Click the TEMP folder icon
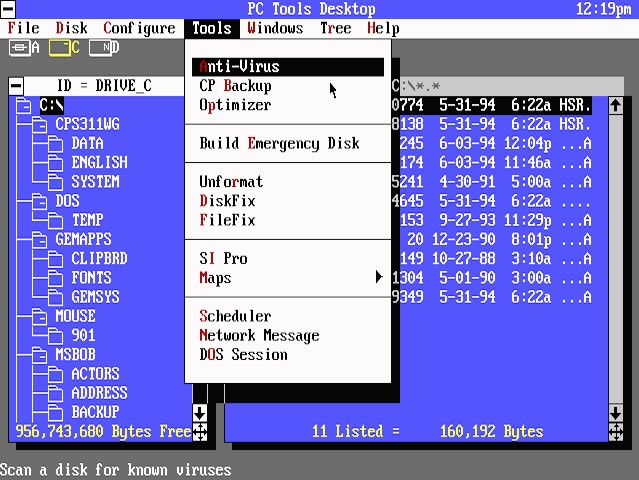The height and width of the screenshot is (480, 639). click(55, 220)
